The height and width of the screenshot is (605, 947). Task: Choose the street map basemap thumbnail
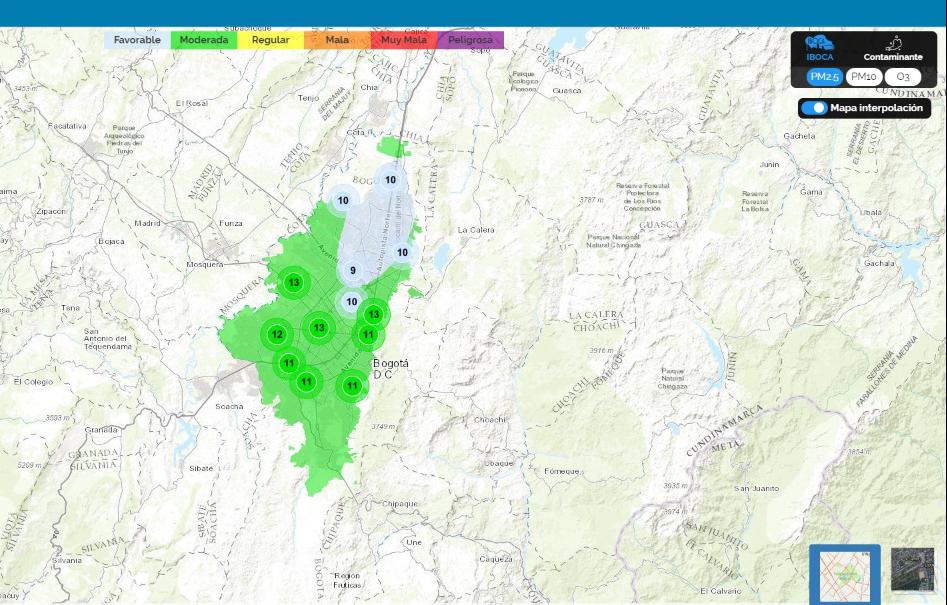coord(845,574)
